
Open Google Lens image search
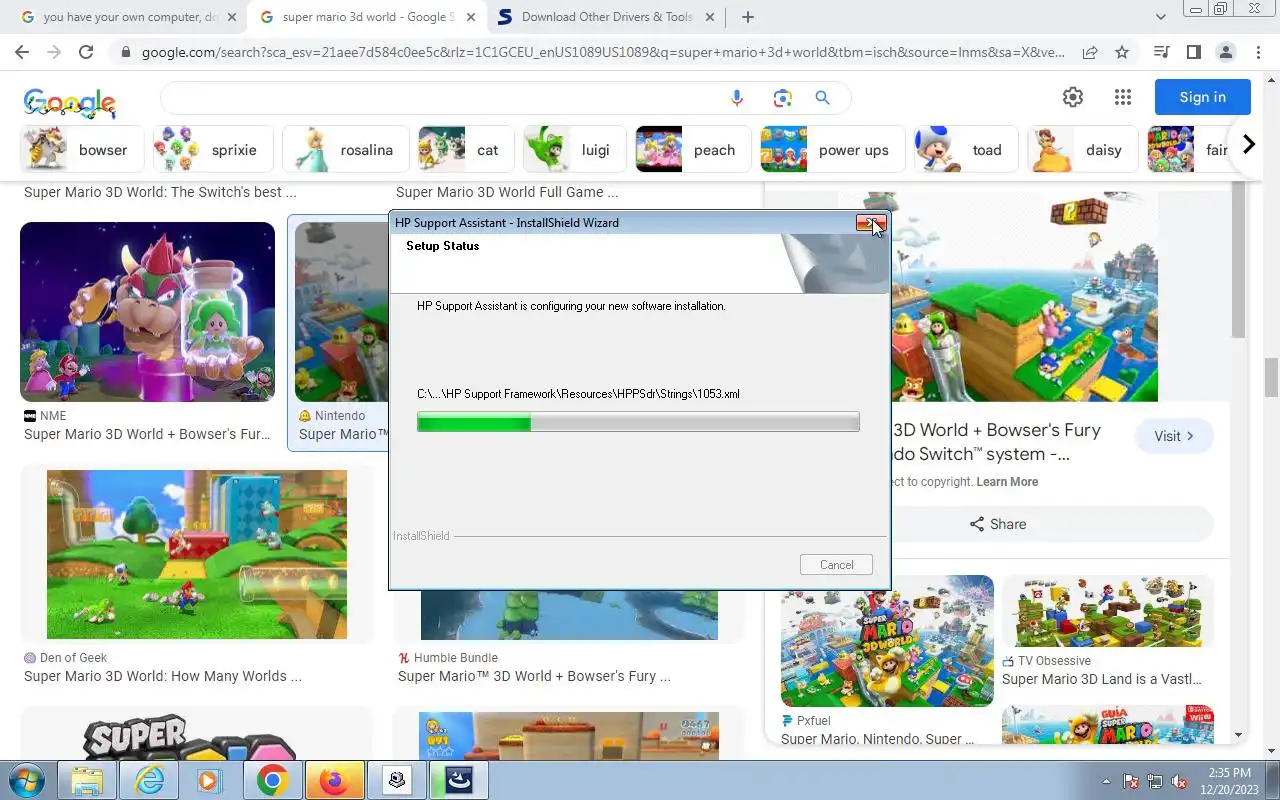pos(782,98)
